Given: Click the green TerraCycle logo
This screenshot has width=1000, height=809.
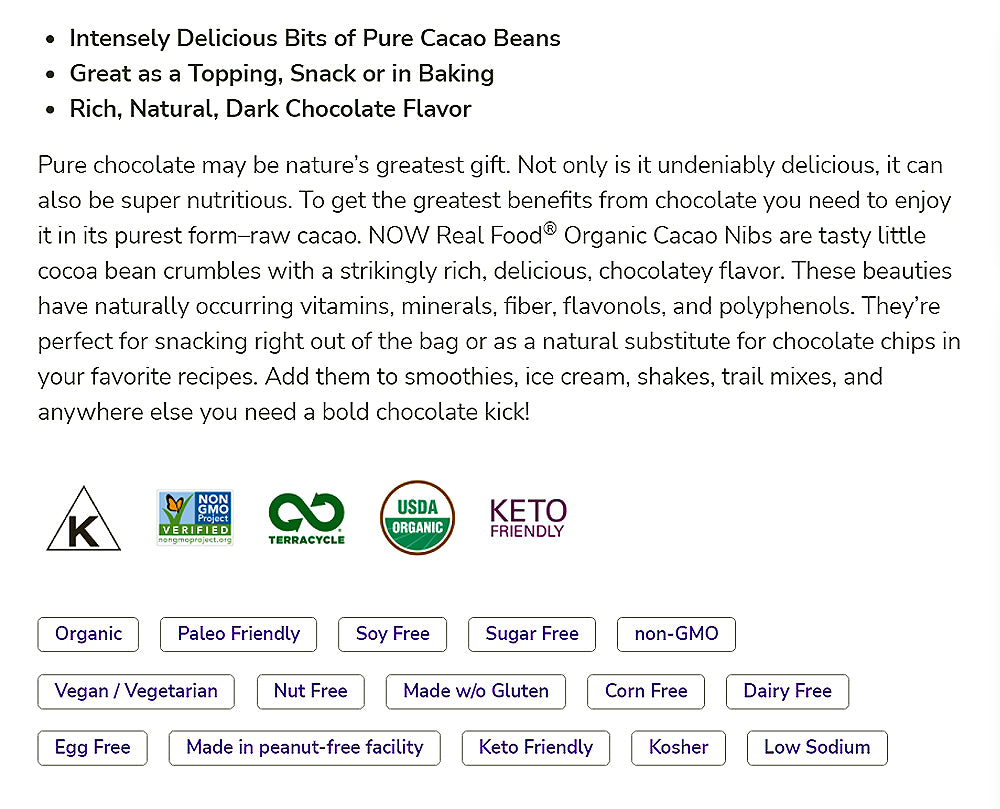Looking at the screenshot, I should (306, 518).
